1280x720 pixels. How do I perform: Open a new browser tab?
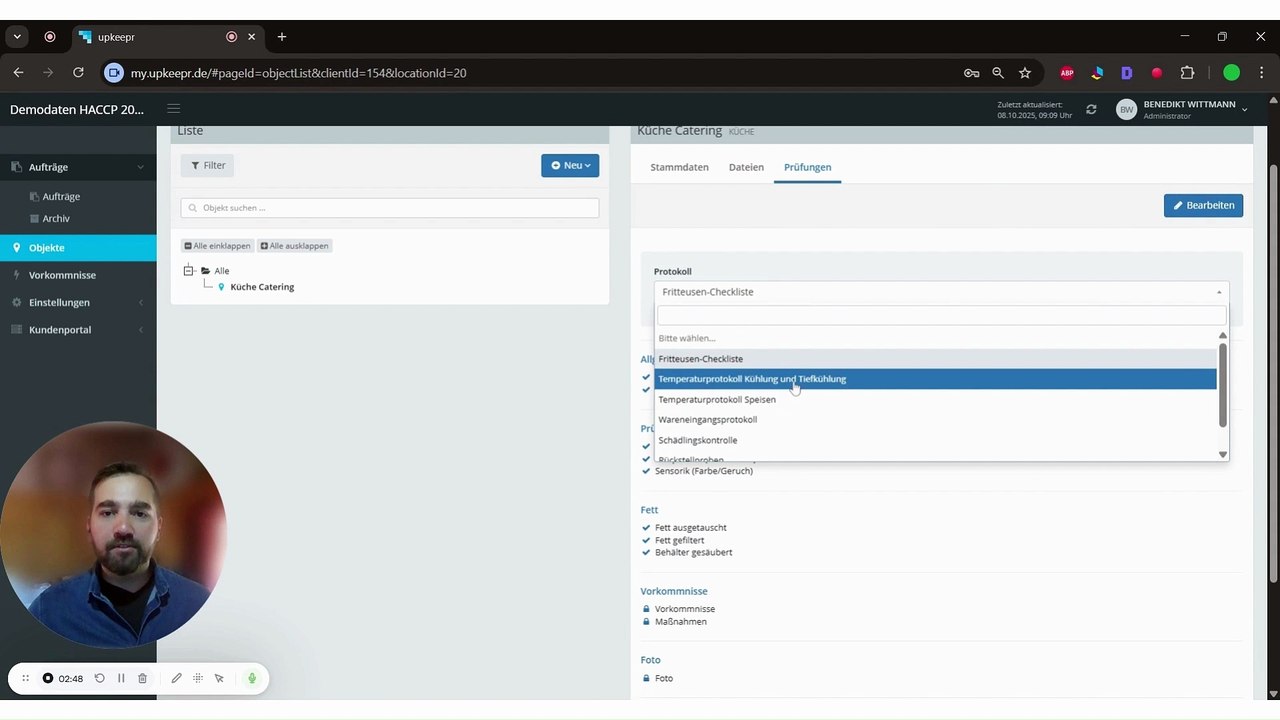[282, 37]
